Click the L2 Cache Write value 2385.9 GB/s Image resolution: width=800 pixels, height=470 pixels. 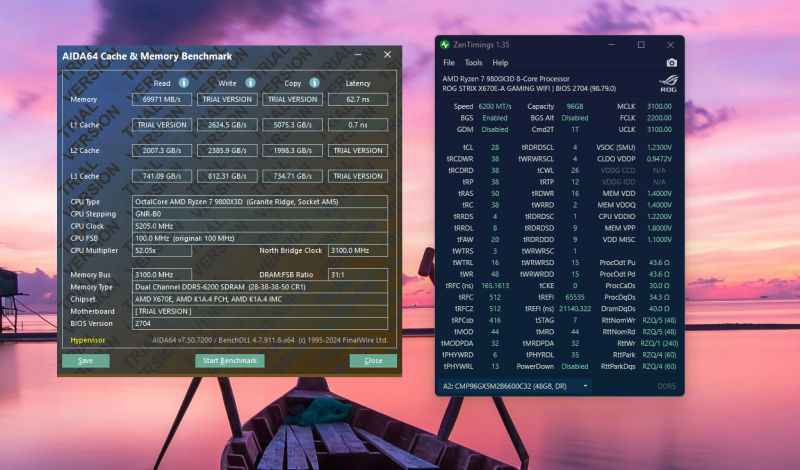click(x=227, y=151)
